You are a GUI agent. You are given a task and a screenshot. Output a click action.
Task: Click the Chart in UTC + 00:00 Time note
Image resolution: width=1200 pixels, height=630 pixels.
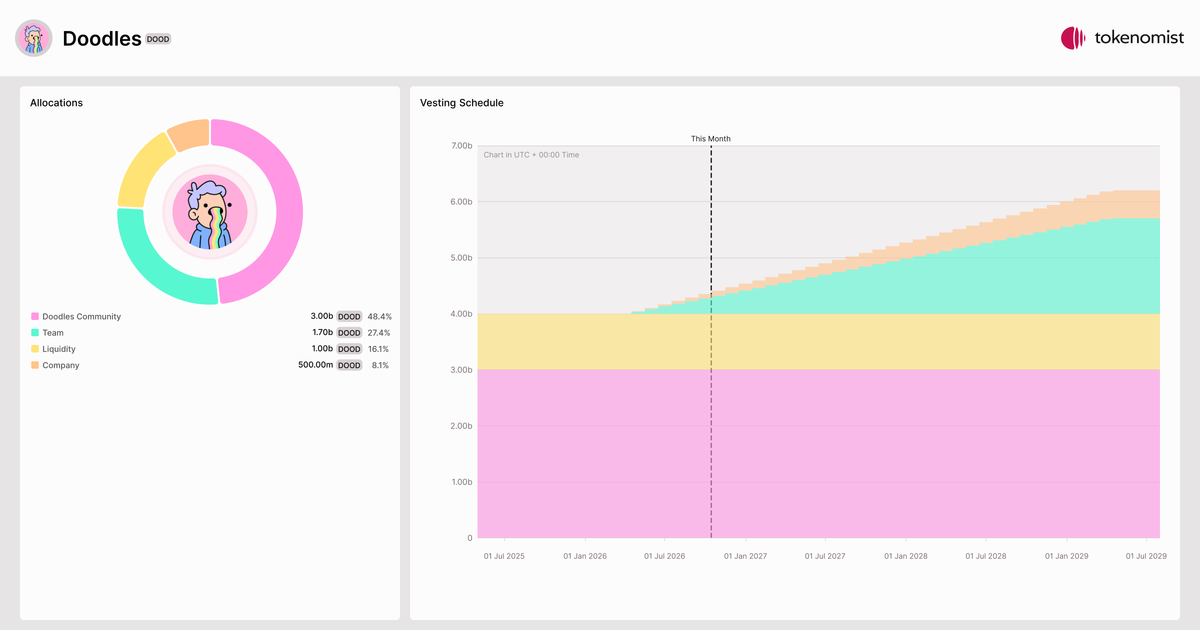531,155
